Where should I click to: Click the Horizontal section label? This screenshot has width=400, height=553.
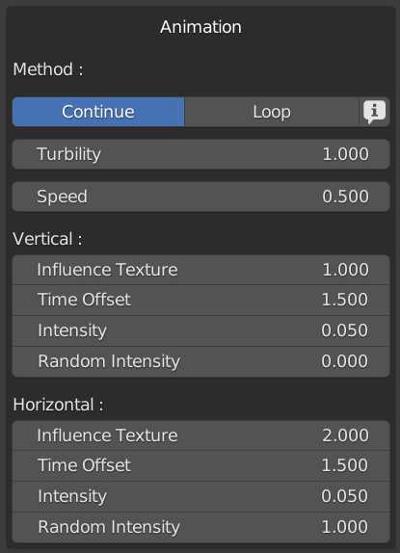tap(58, 405)
